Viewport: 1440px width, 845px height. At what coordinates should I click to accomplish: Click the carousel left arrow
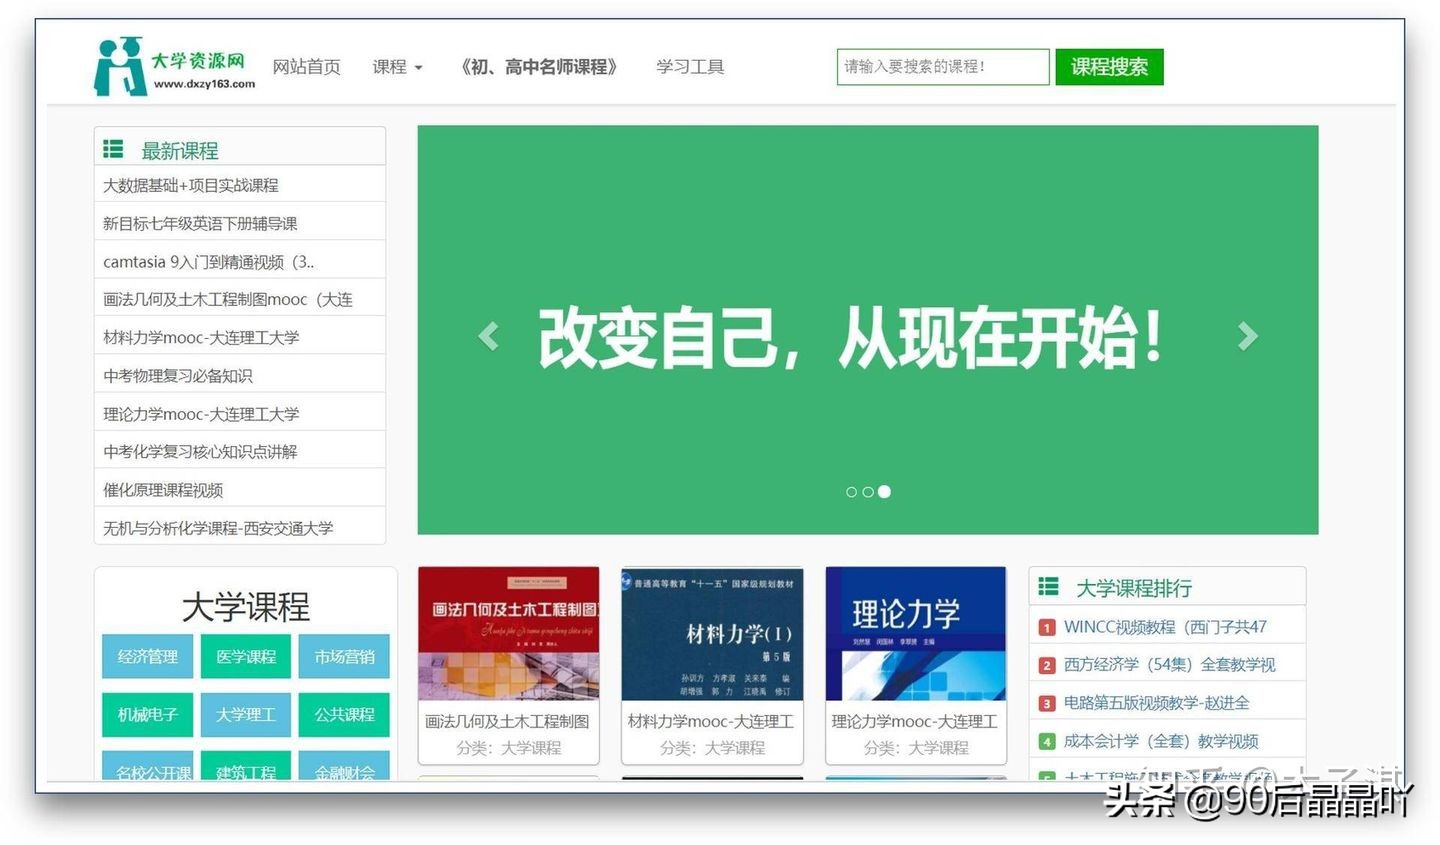(x=489, y=335)
